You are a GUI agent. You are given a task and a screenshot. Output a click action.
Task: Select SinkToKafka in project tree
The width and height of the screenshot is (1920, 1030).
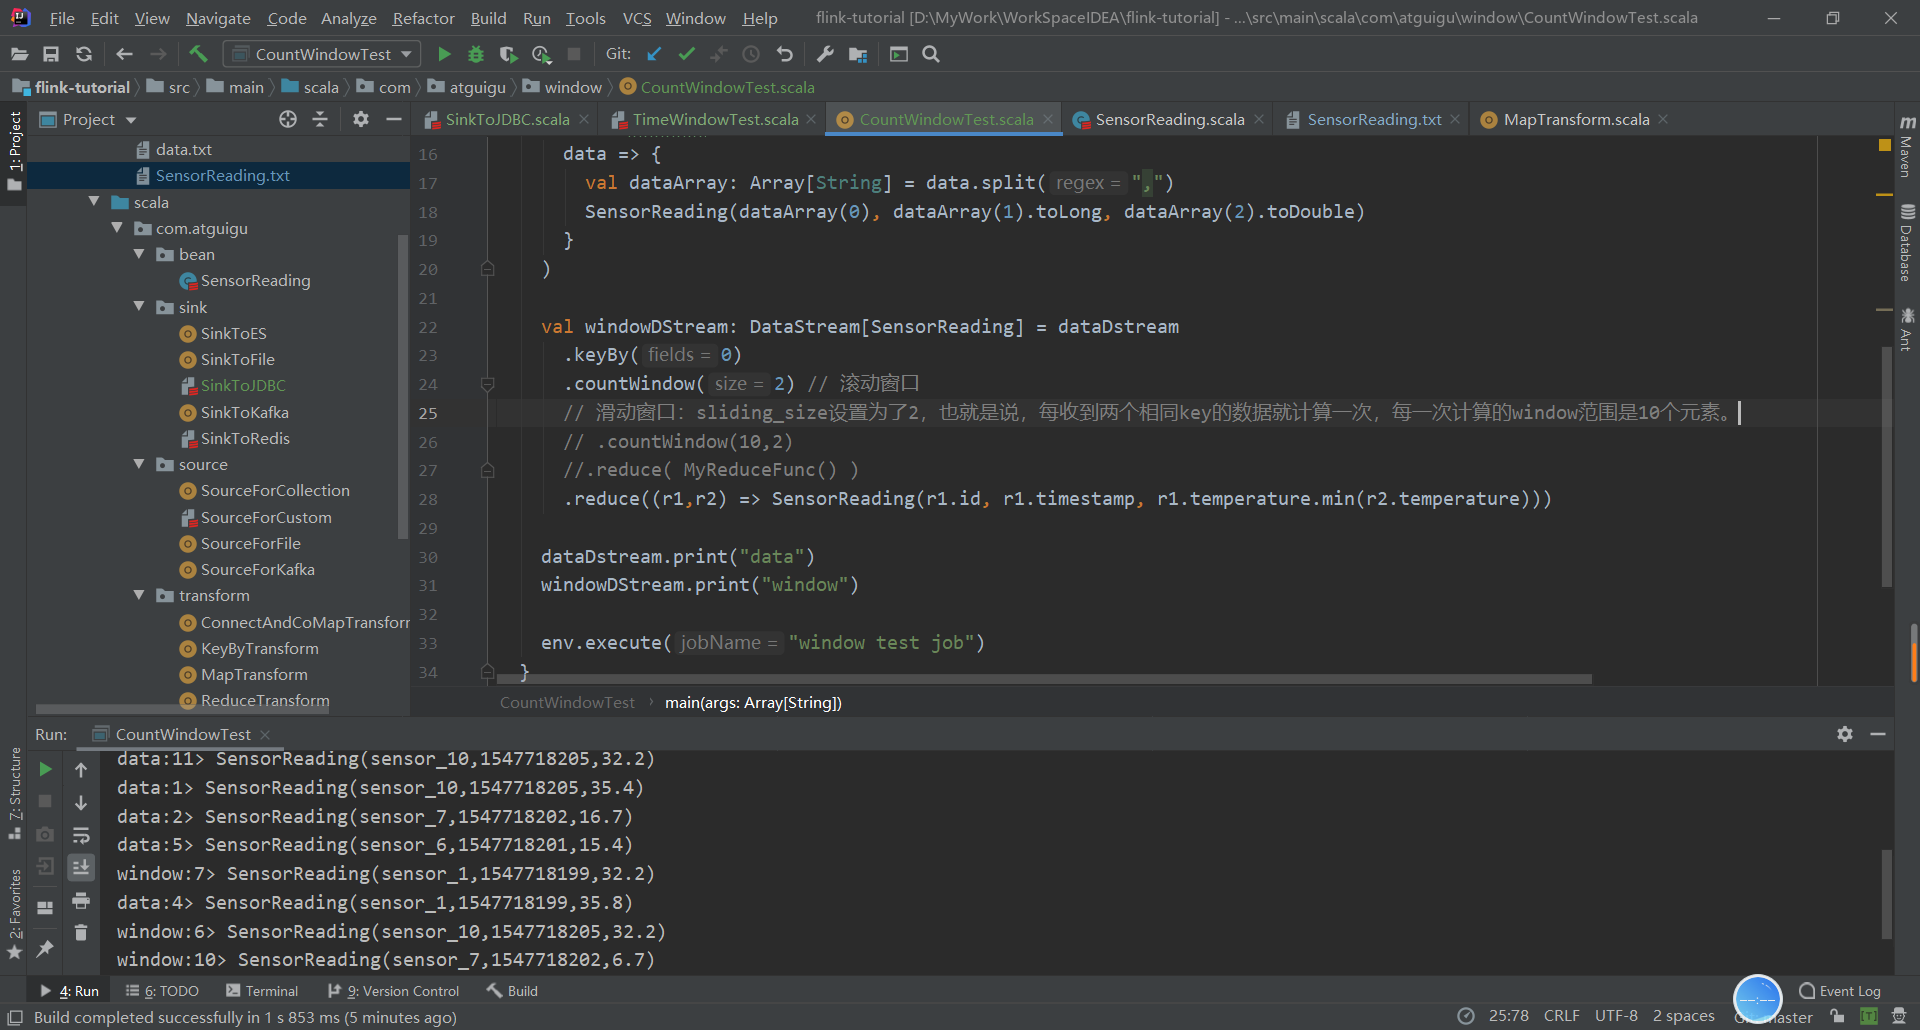click(x=244, y=412)
